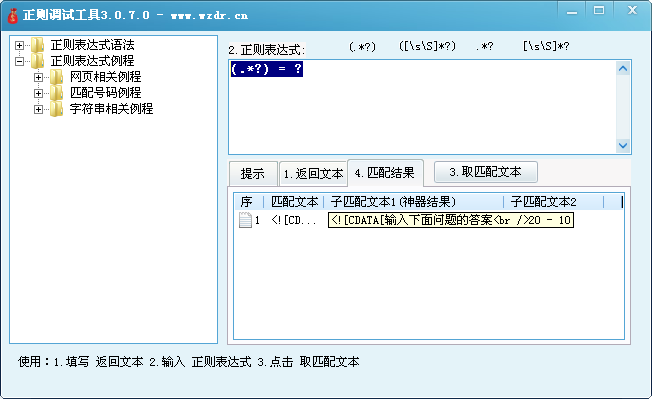Click the 2.正则表达式 label

(267, 50)
